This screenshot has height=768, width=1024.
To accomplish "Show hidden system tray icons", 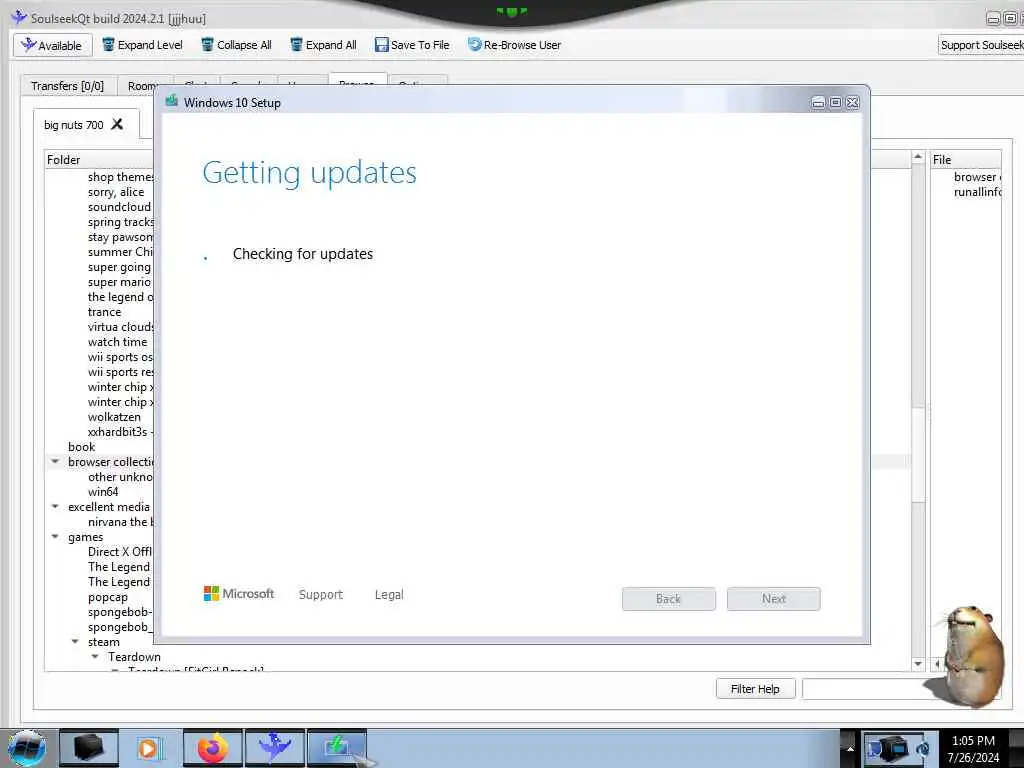I will [x=850, y=748].
